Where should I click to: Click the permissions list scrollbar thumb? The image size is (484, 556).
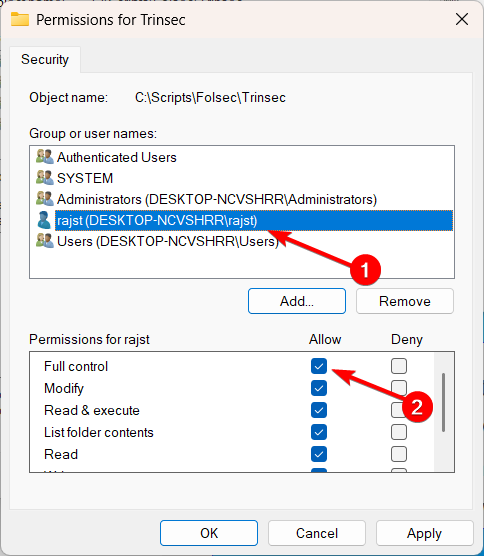click(444, 402)
